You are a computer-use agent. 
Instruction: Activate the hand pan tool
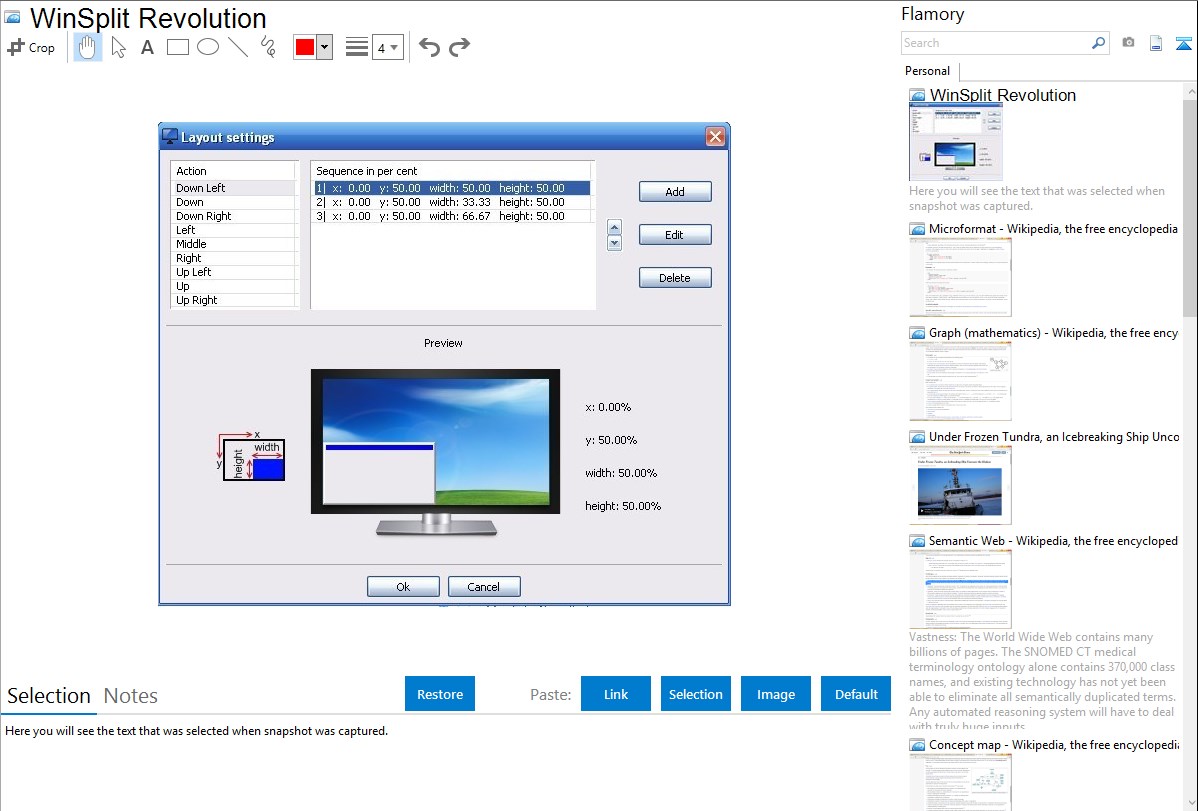click(x=88, y=47)
